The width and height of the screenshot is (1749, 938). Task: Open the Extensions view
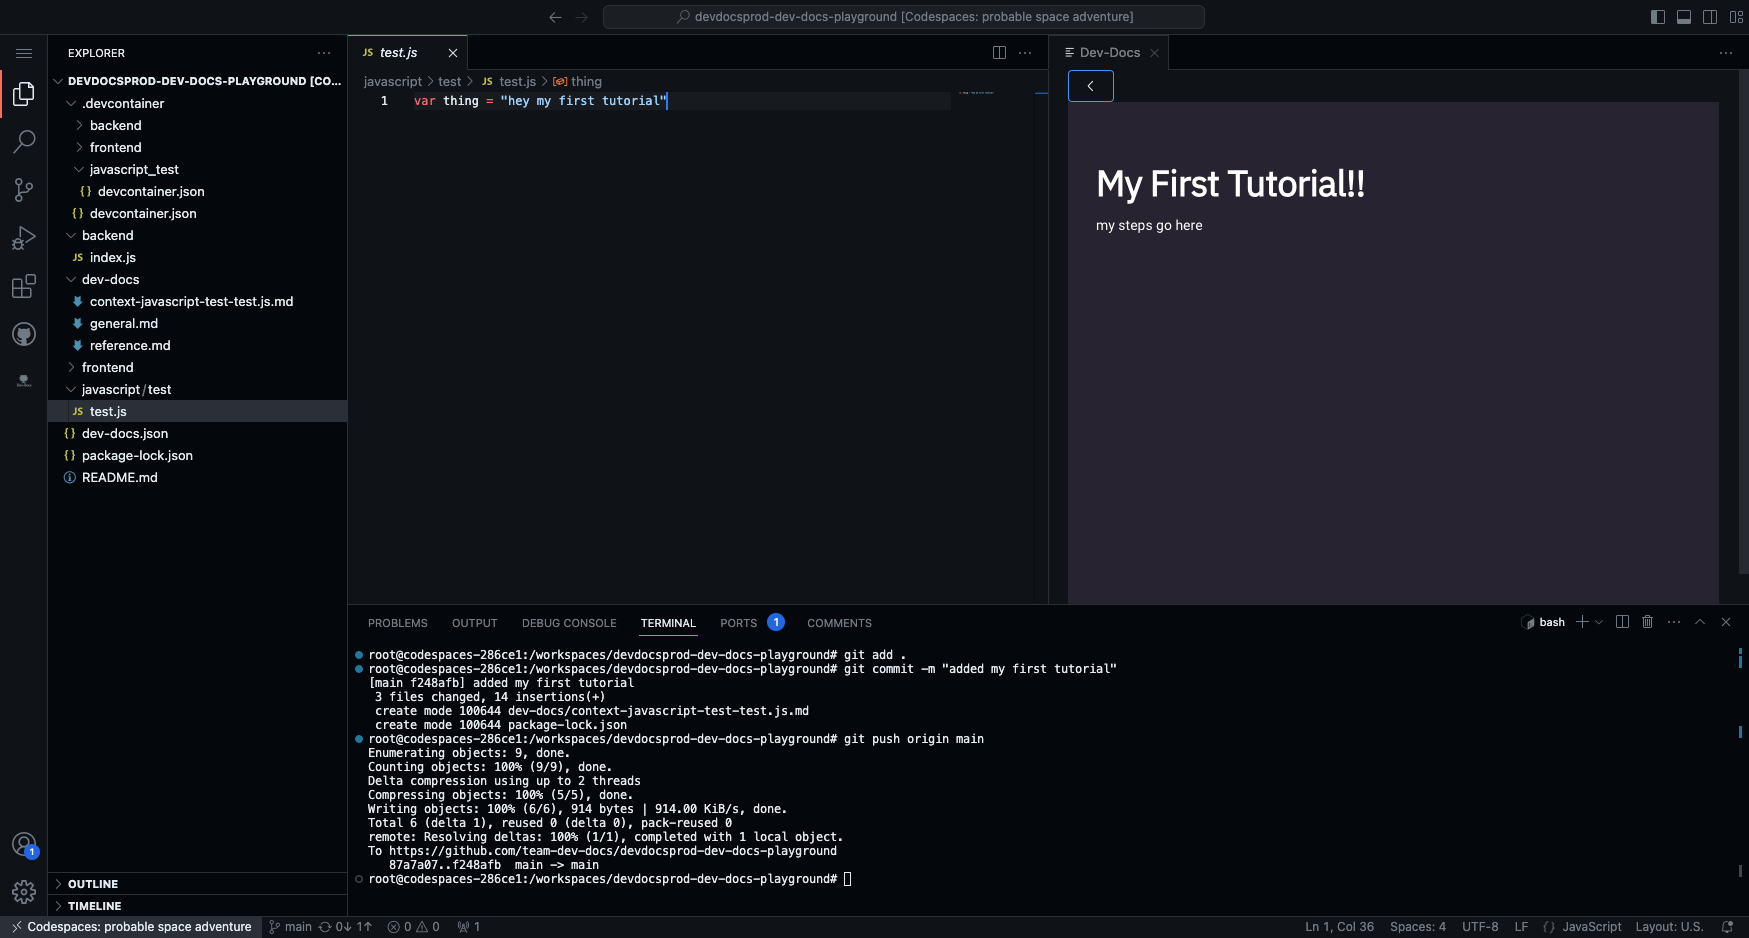click(x=24, y=287)
